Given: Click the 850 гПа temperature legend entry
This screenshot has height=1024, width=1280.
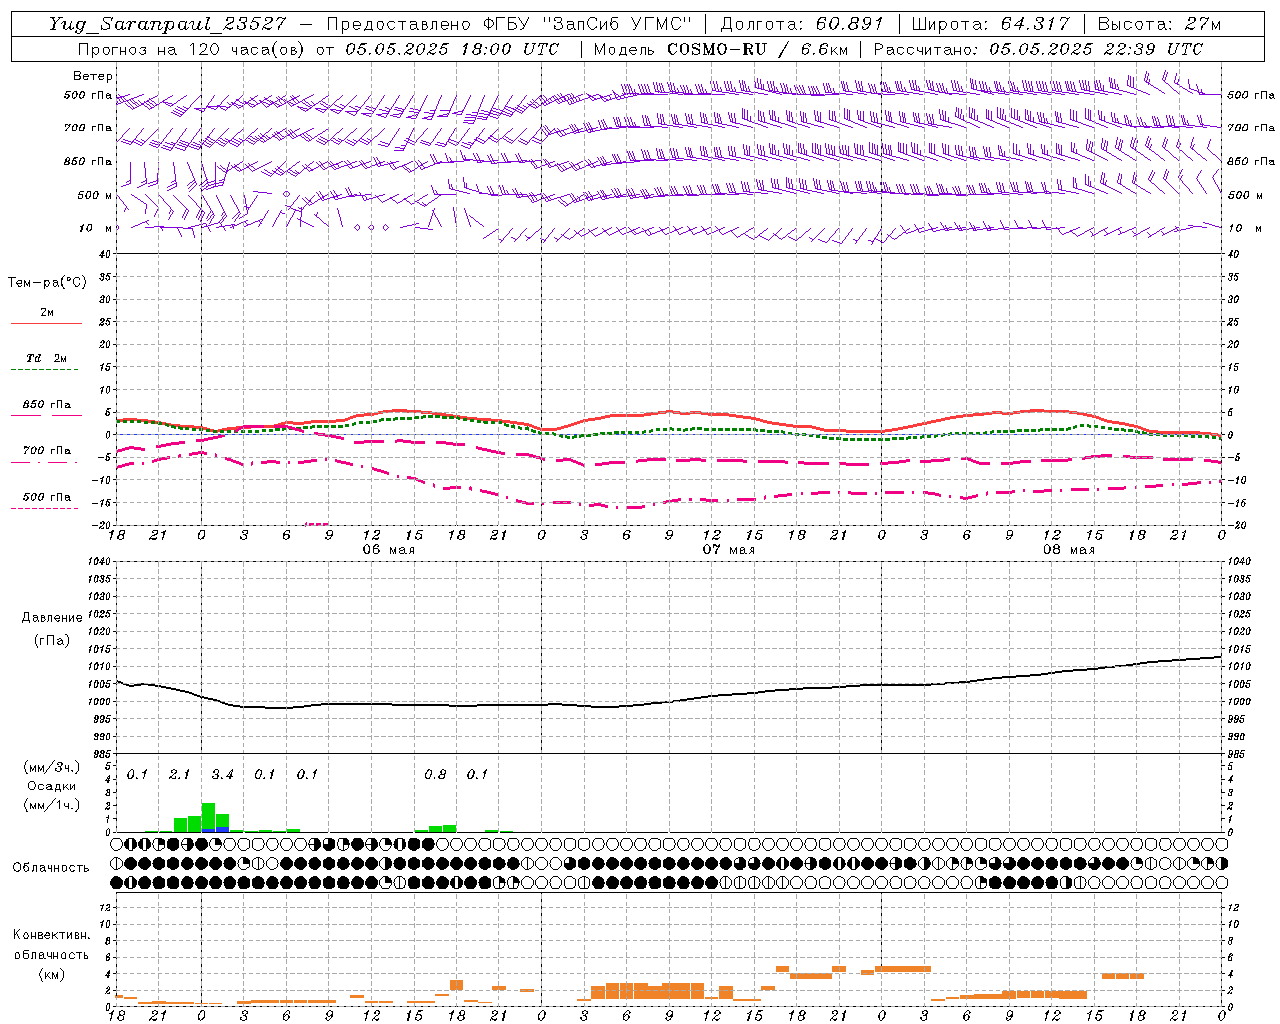Looking at the screenshot, I should (x=47, y=405).
